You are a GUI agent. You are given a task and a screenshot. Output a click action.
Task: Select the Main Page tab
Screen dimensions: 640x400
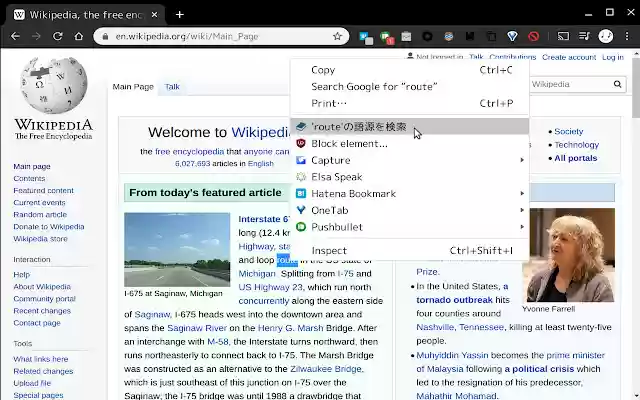(x=133, y=87)
